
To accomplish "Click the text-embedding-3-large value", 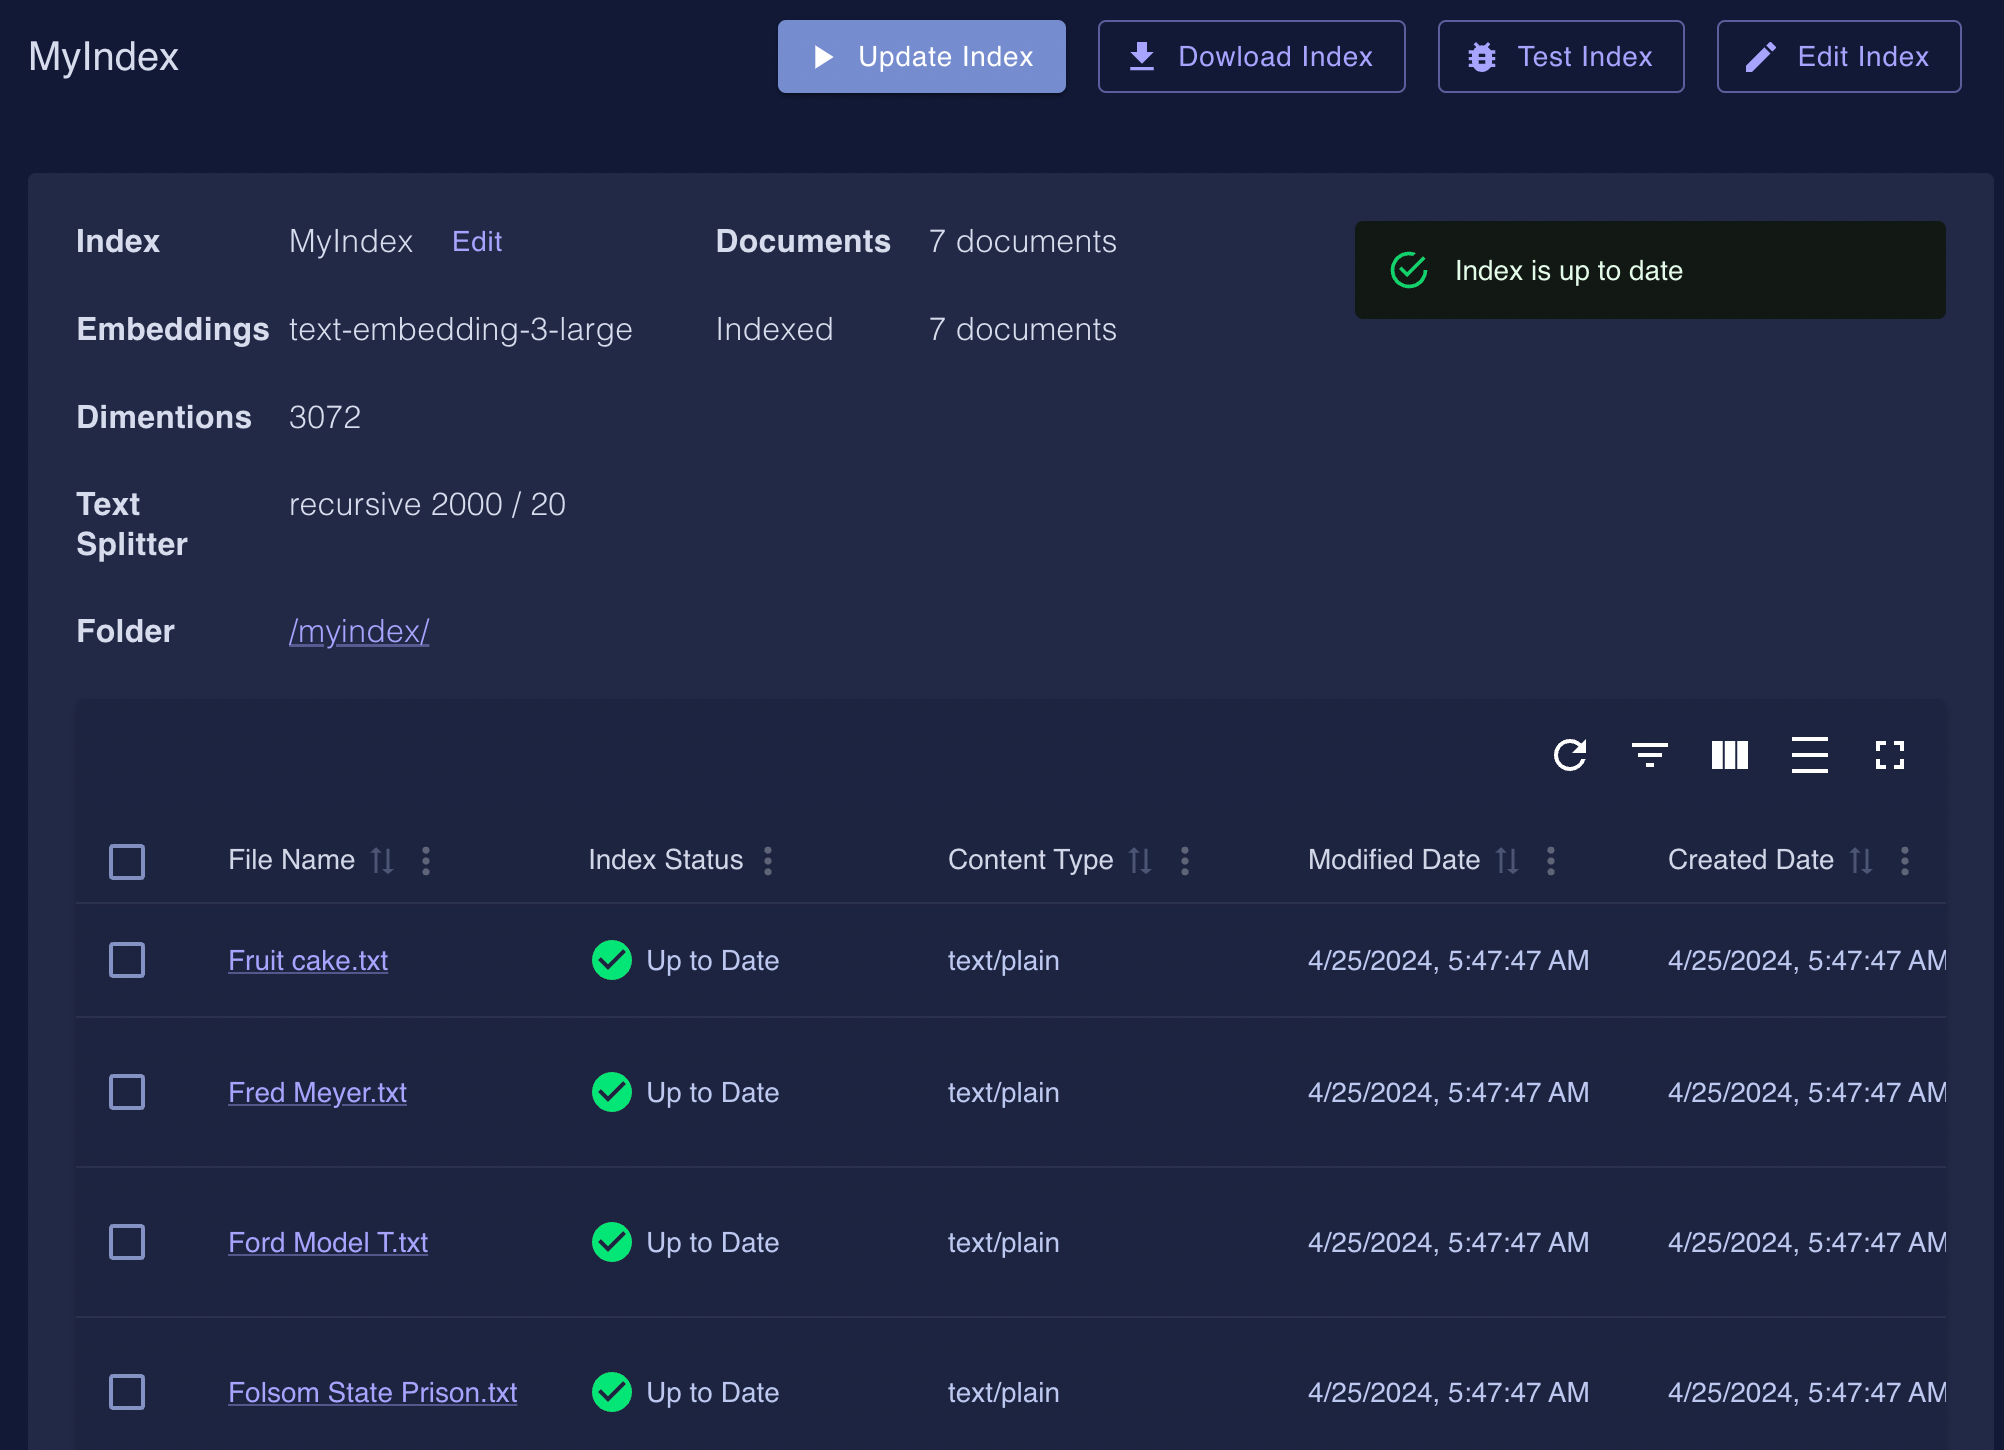I will tap(461, 329).
